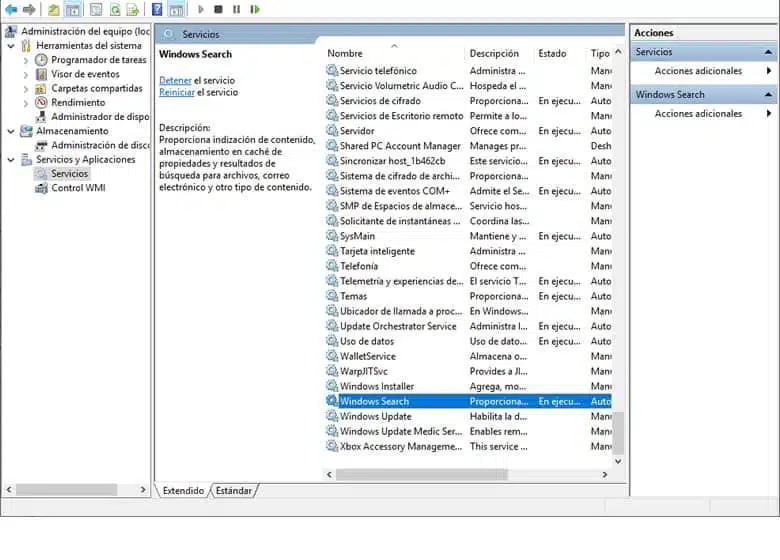
Task: Click services list horizontal scroll left arrow
Action: (329, 474)
